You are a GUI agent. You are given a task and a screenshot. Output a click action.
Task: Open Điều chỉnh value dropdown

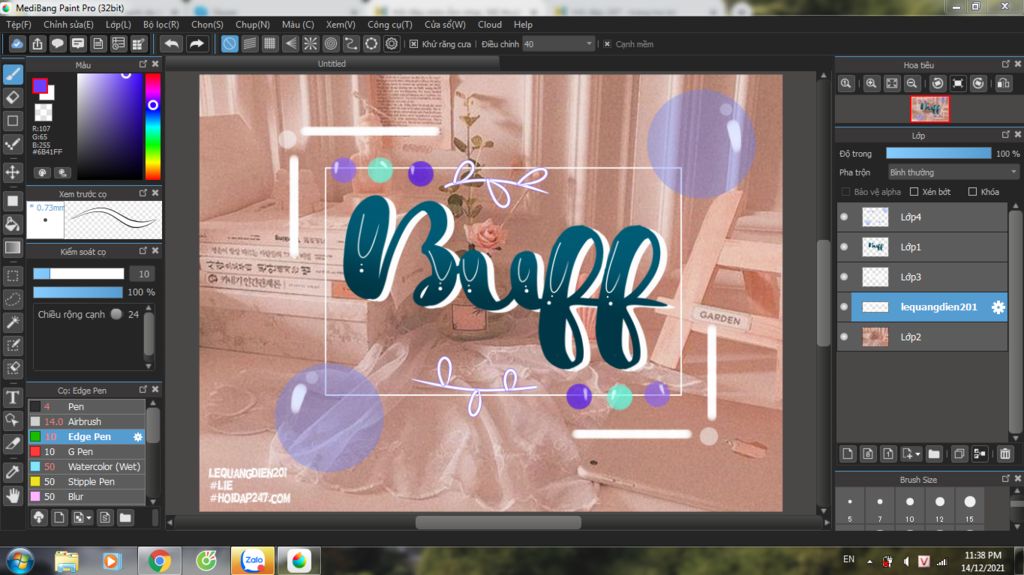[x=558, y=44]
